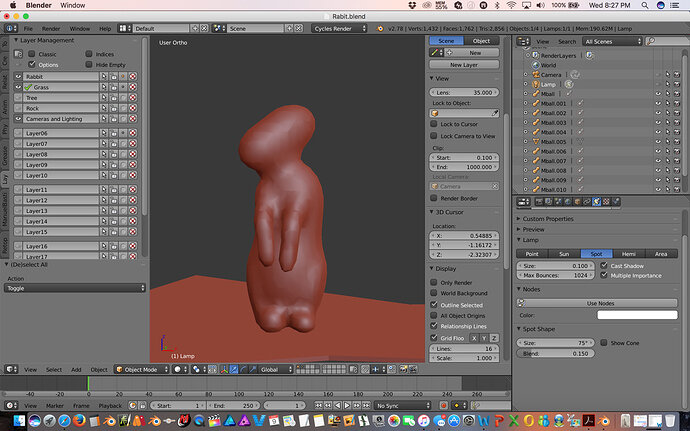The height and width of the screenshot is (431, 690).
Task: Switch to the Object tab
Action: [481, 41]
